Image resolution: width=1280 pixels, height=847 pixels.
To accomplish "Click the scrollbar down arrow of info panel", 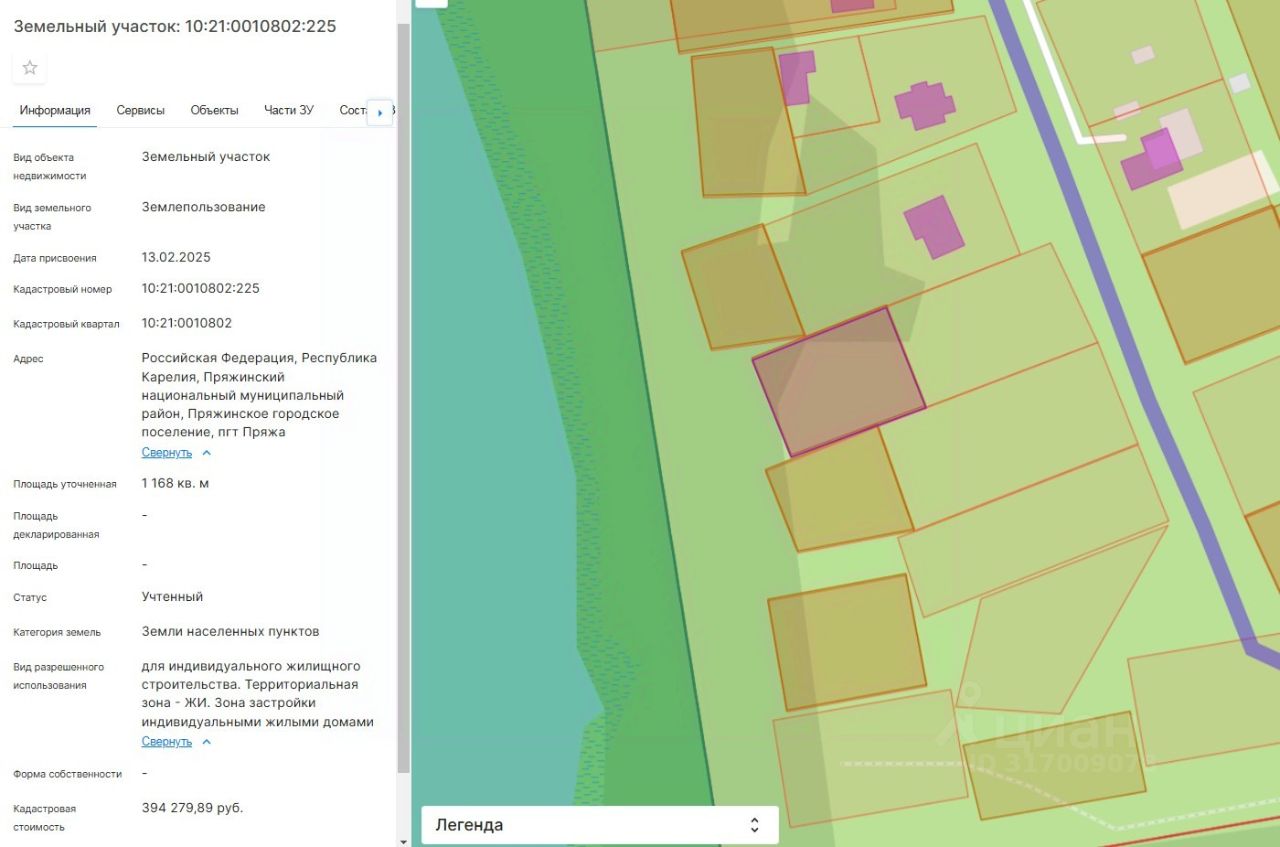I will coord(403,841).
